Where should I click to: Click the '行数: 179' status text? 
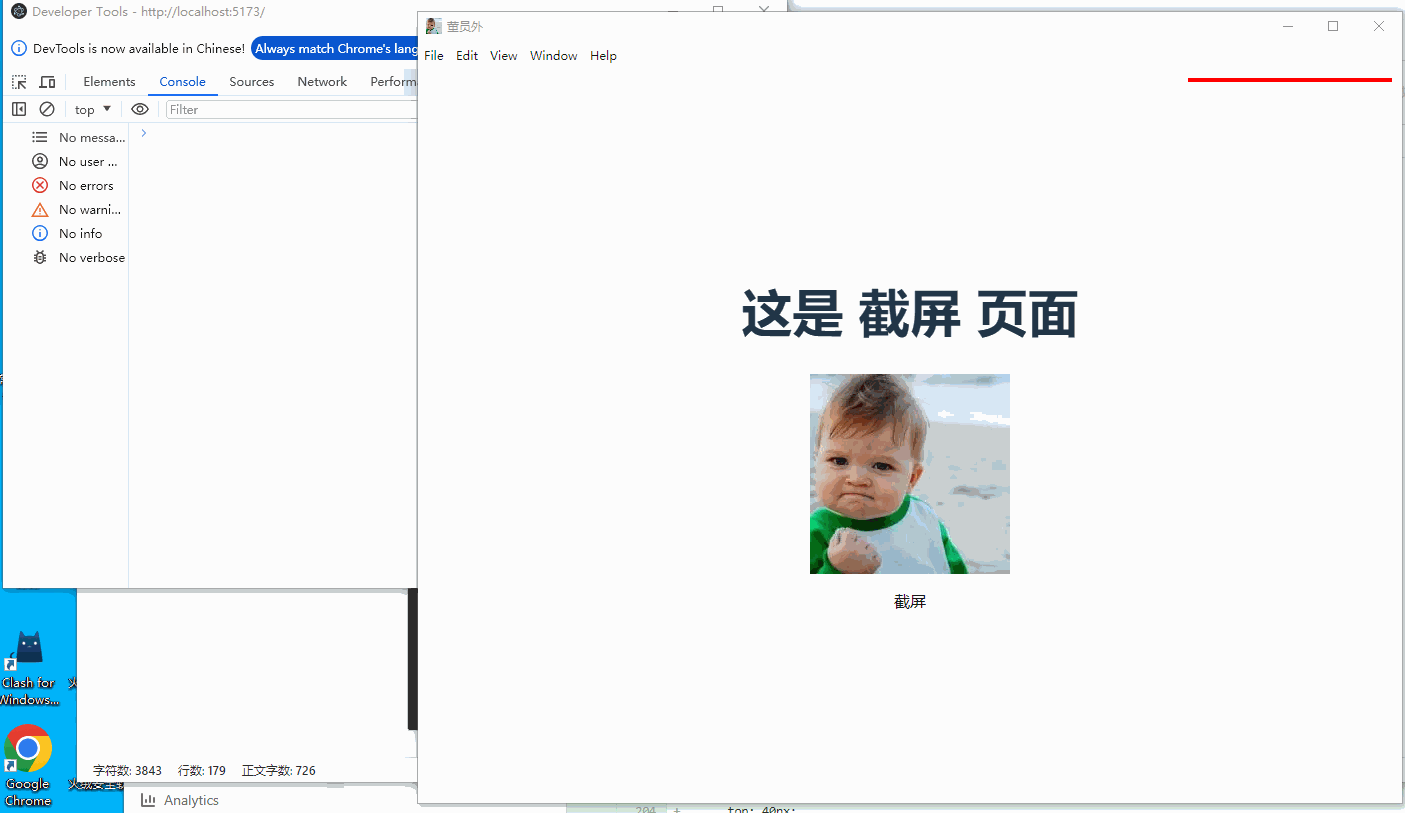coord(202,771)
